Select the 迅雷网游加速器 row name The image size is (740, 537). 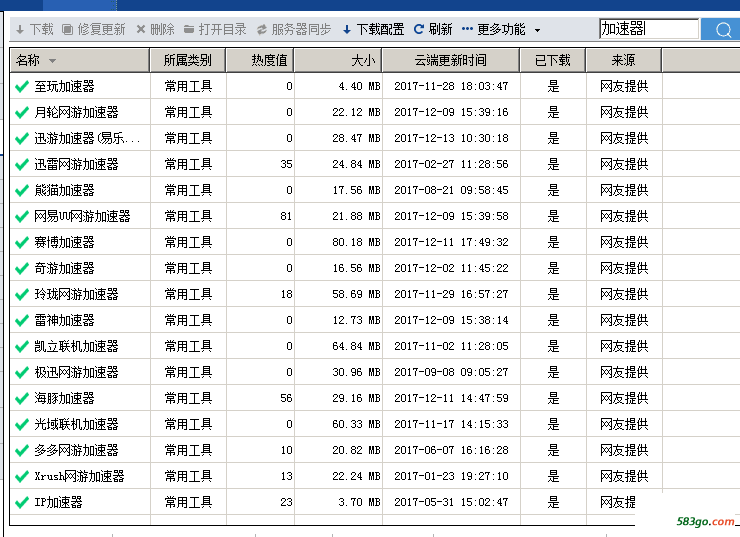[x=76, y=164]
